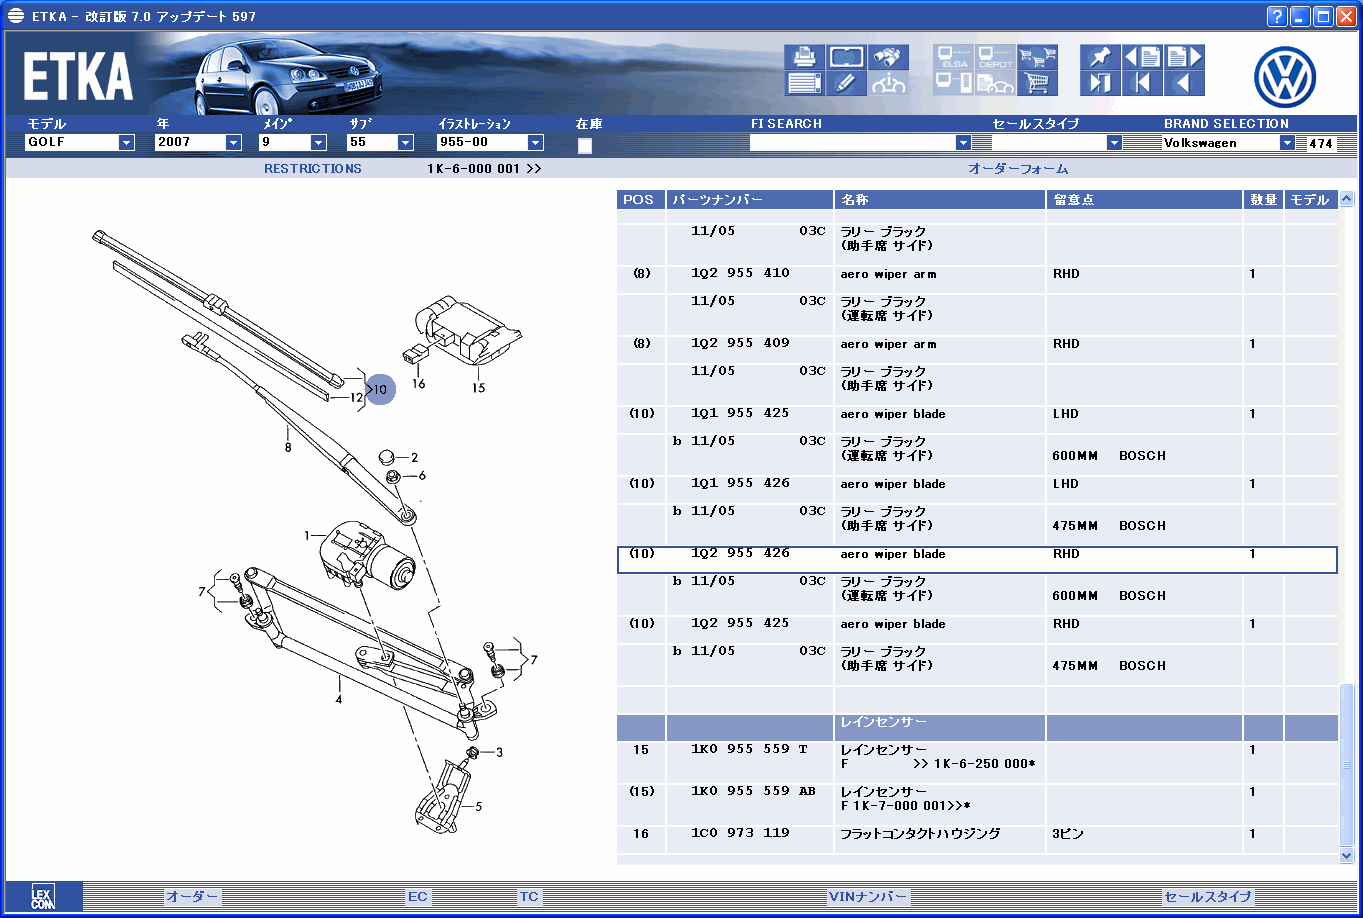Toggle the 在庫 stock checkbox
The image size is (1363, 918).
pyautogui.click(x=585, y=146)
